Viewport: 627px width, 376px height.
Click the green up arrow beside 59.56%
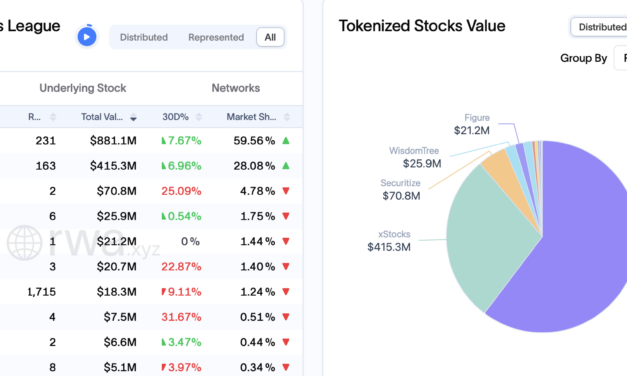point(286,140)
